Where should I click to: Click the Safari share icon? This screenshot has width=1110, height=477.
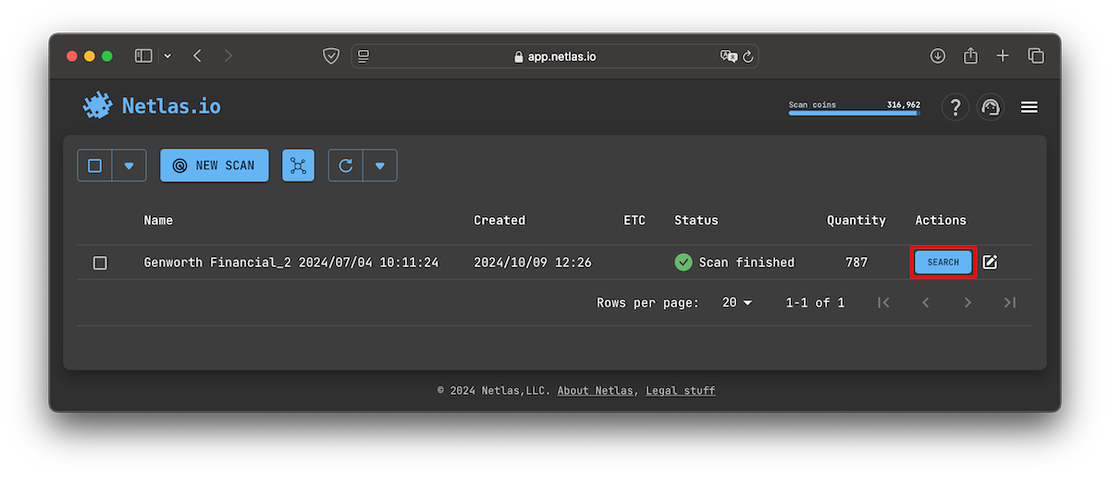click(971, 55)
